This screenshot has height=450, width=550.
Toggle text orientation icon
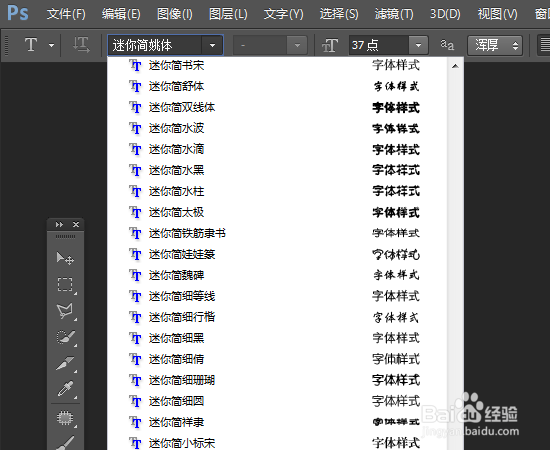point(81,45)
